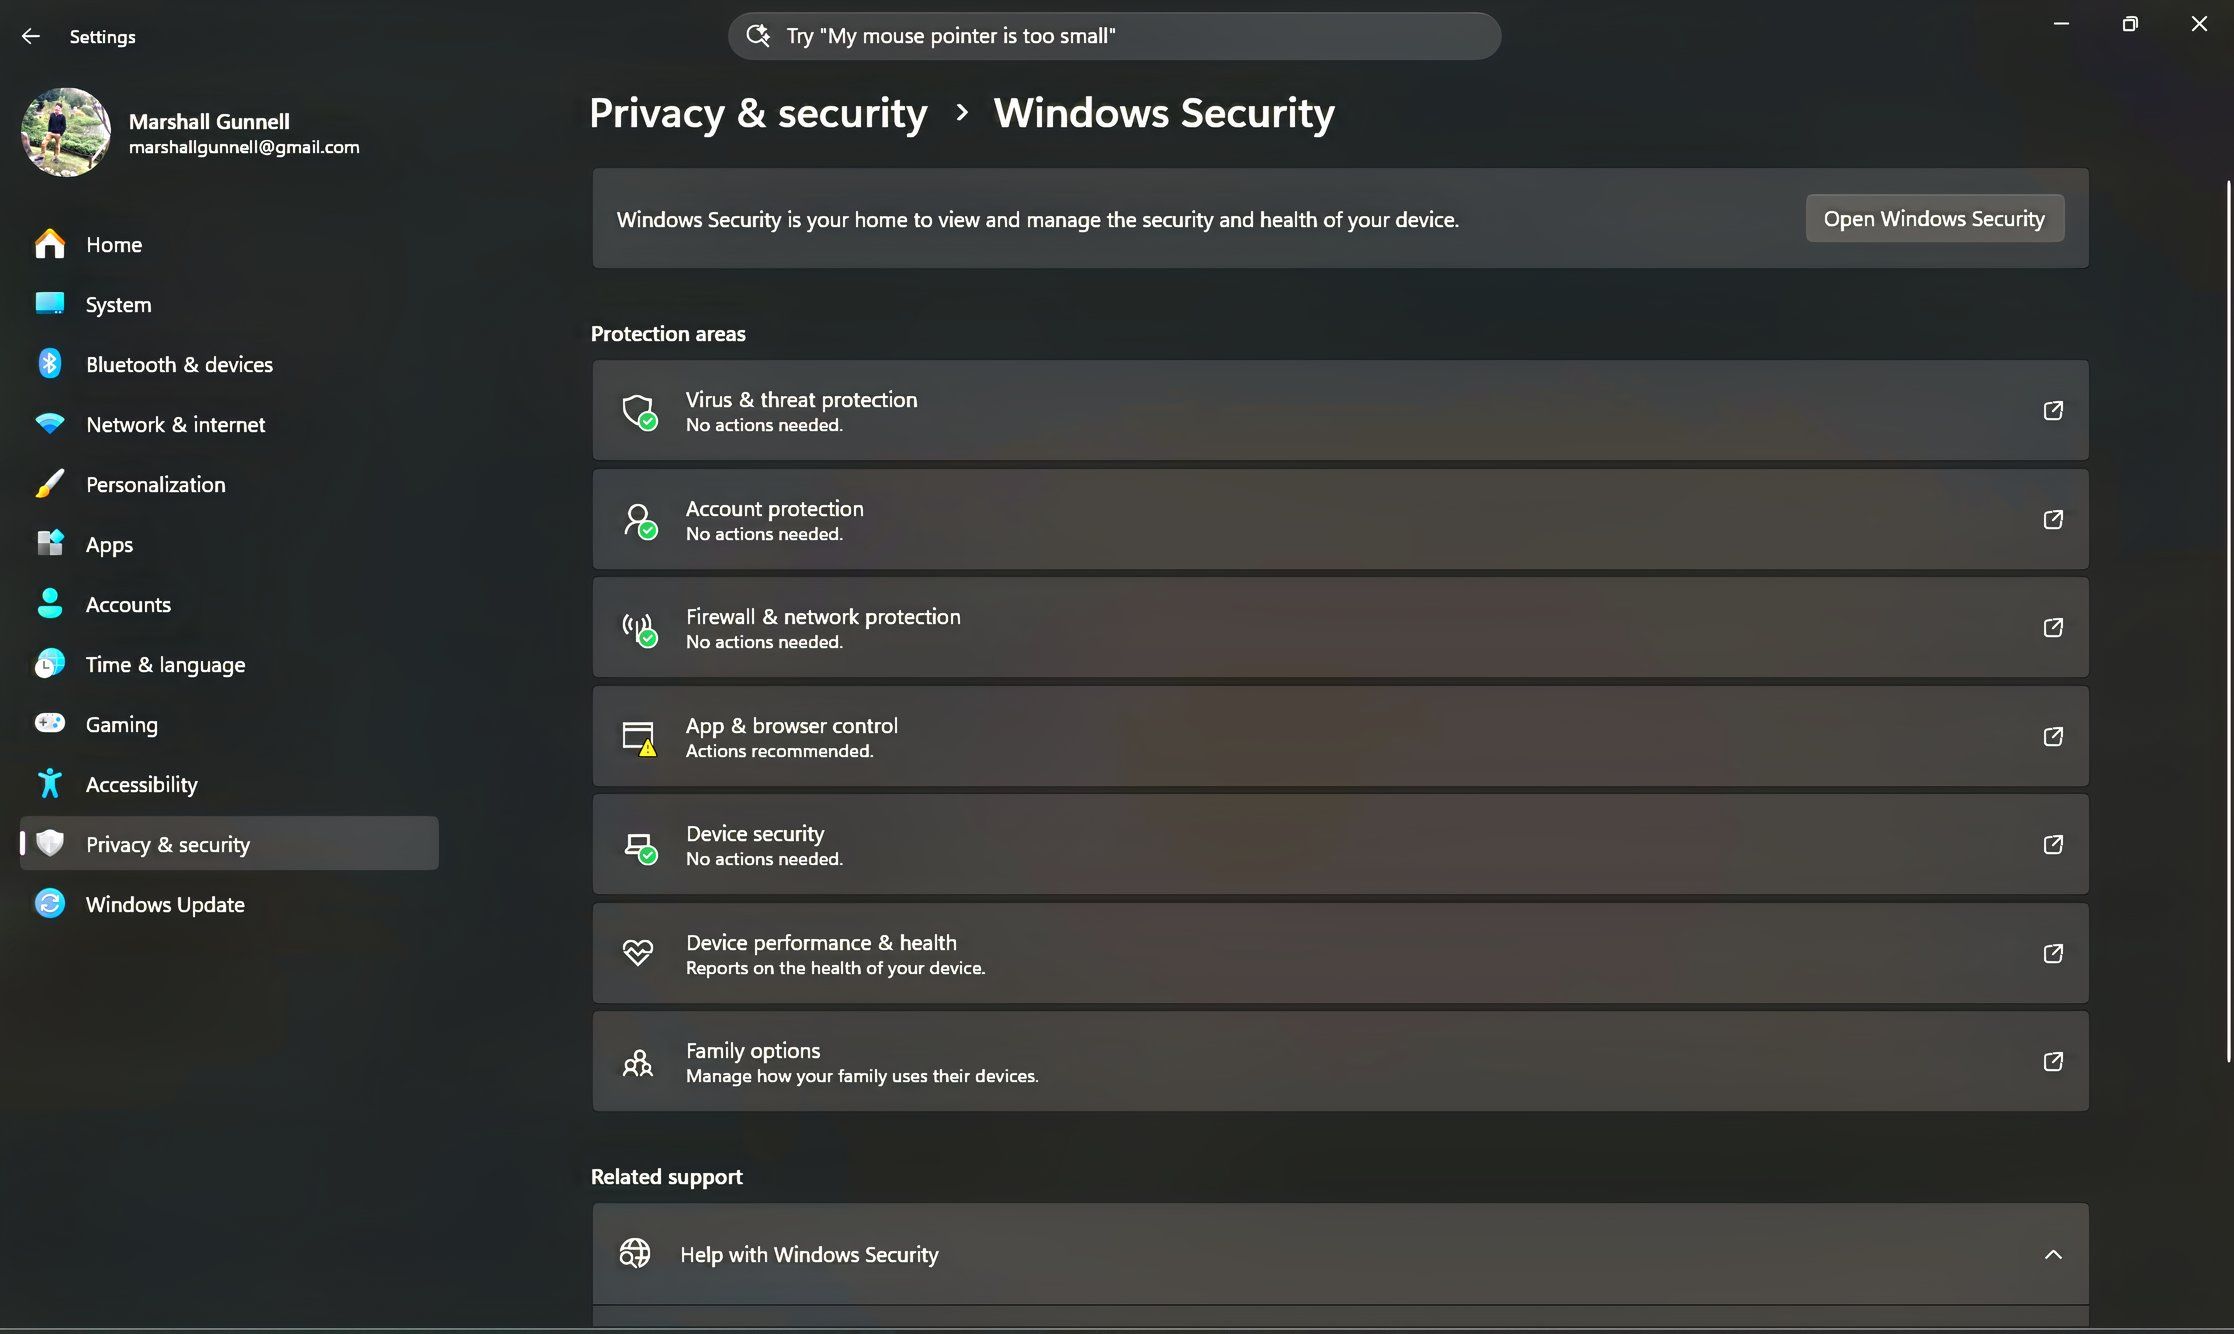
Task: Click the Device performance heart icon
Action: [x=637, y=953]
